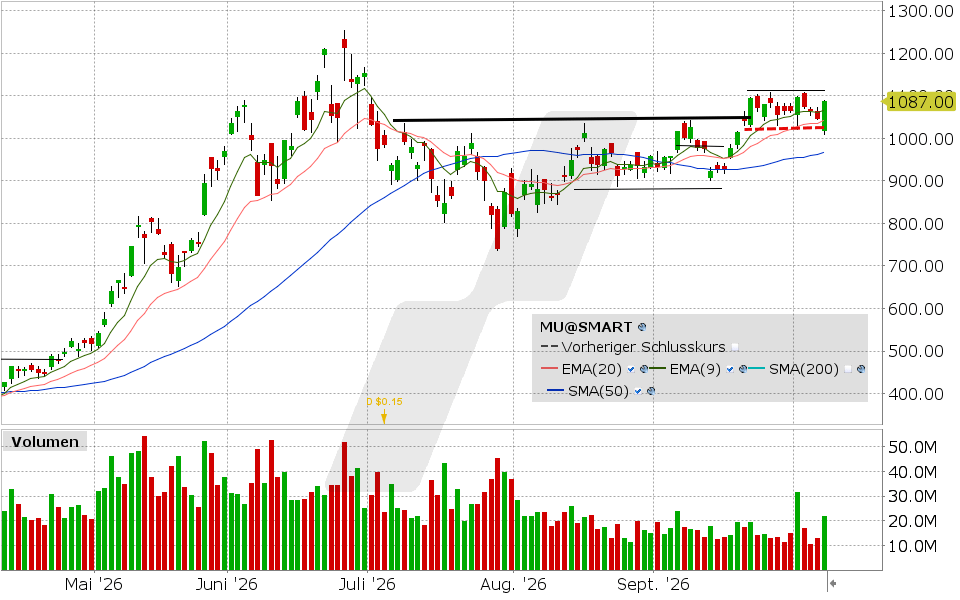Screen dimensions: 960x600
Task: Click the 1000.00 price axis label
Action: point(921,139)
